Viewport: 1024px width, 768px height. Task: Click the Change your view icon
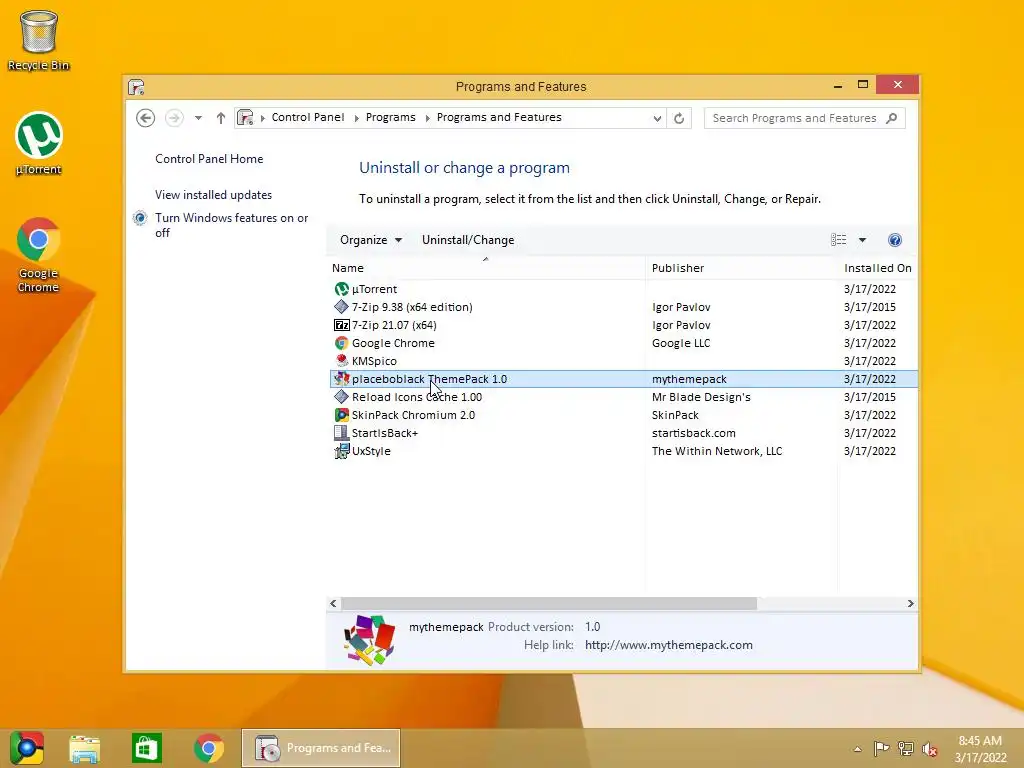tap(839, 240)
